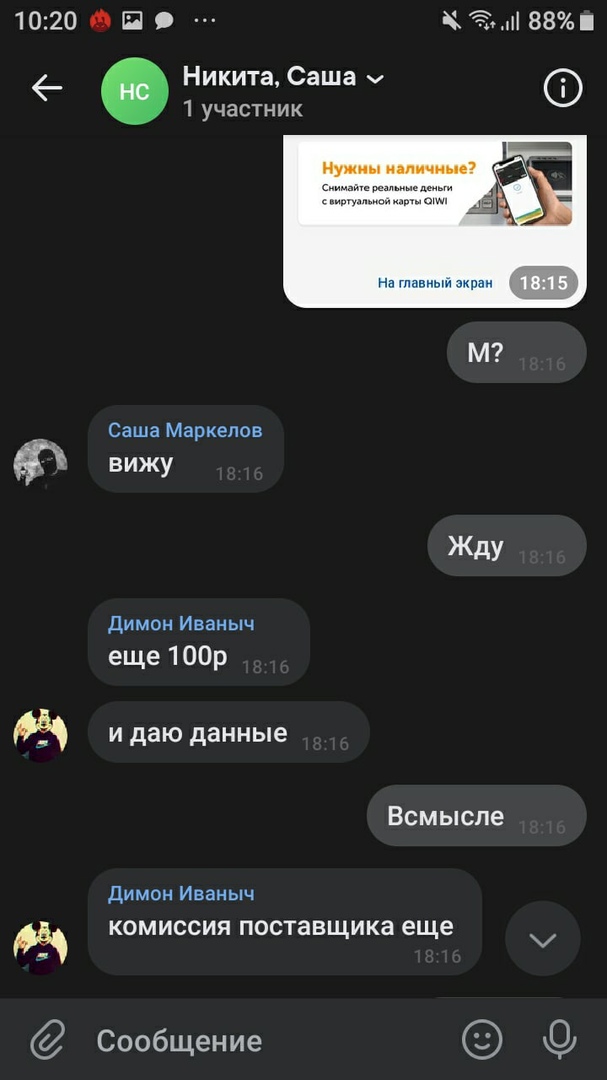Tap the back arrow icon

click(x=47, y=88)
